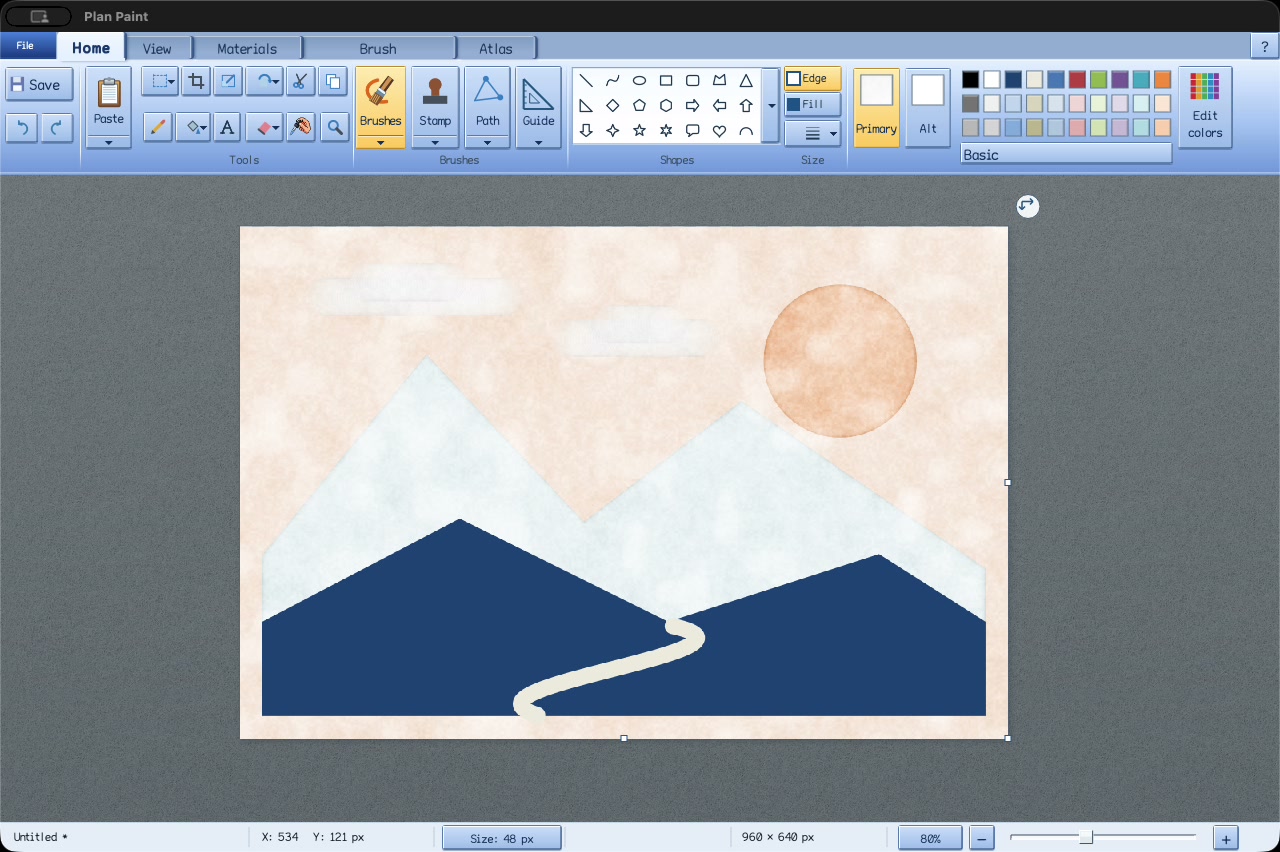Click the Redo arrow icon
The width and height of the screenshot is (1280, 852).
[57, 128]
